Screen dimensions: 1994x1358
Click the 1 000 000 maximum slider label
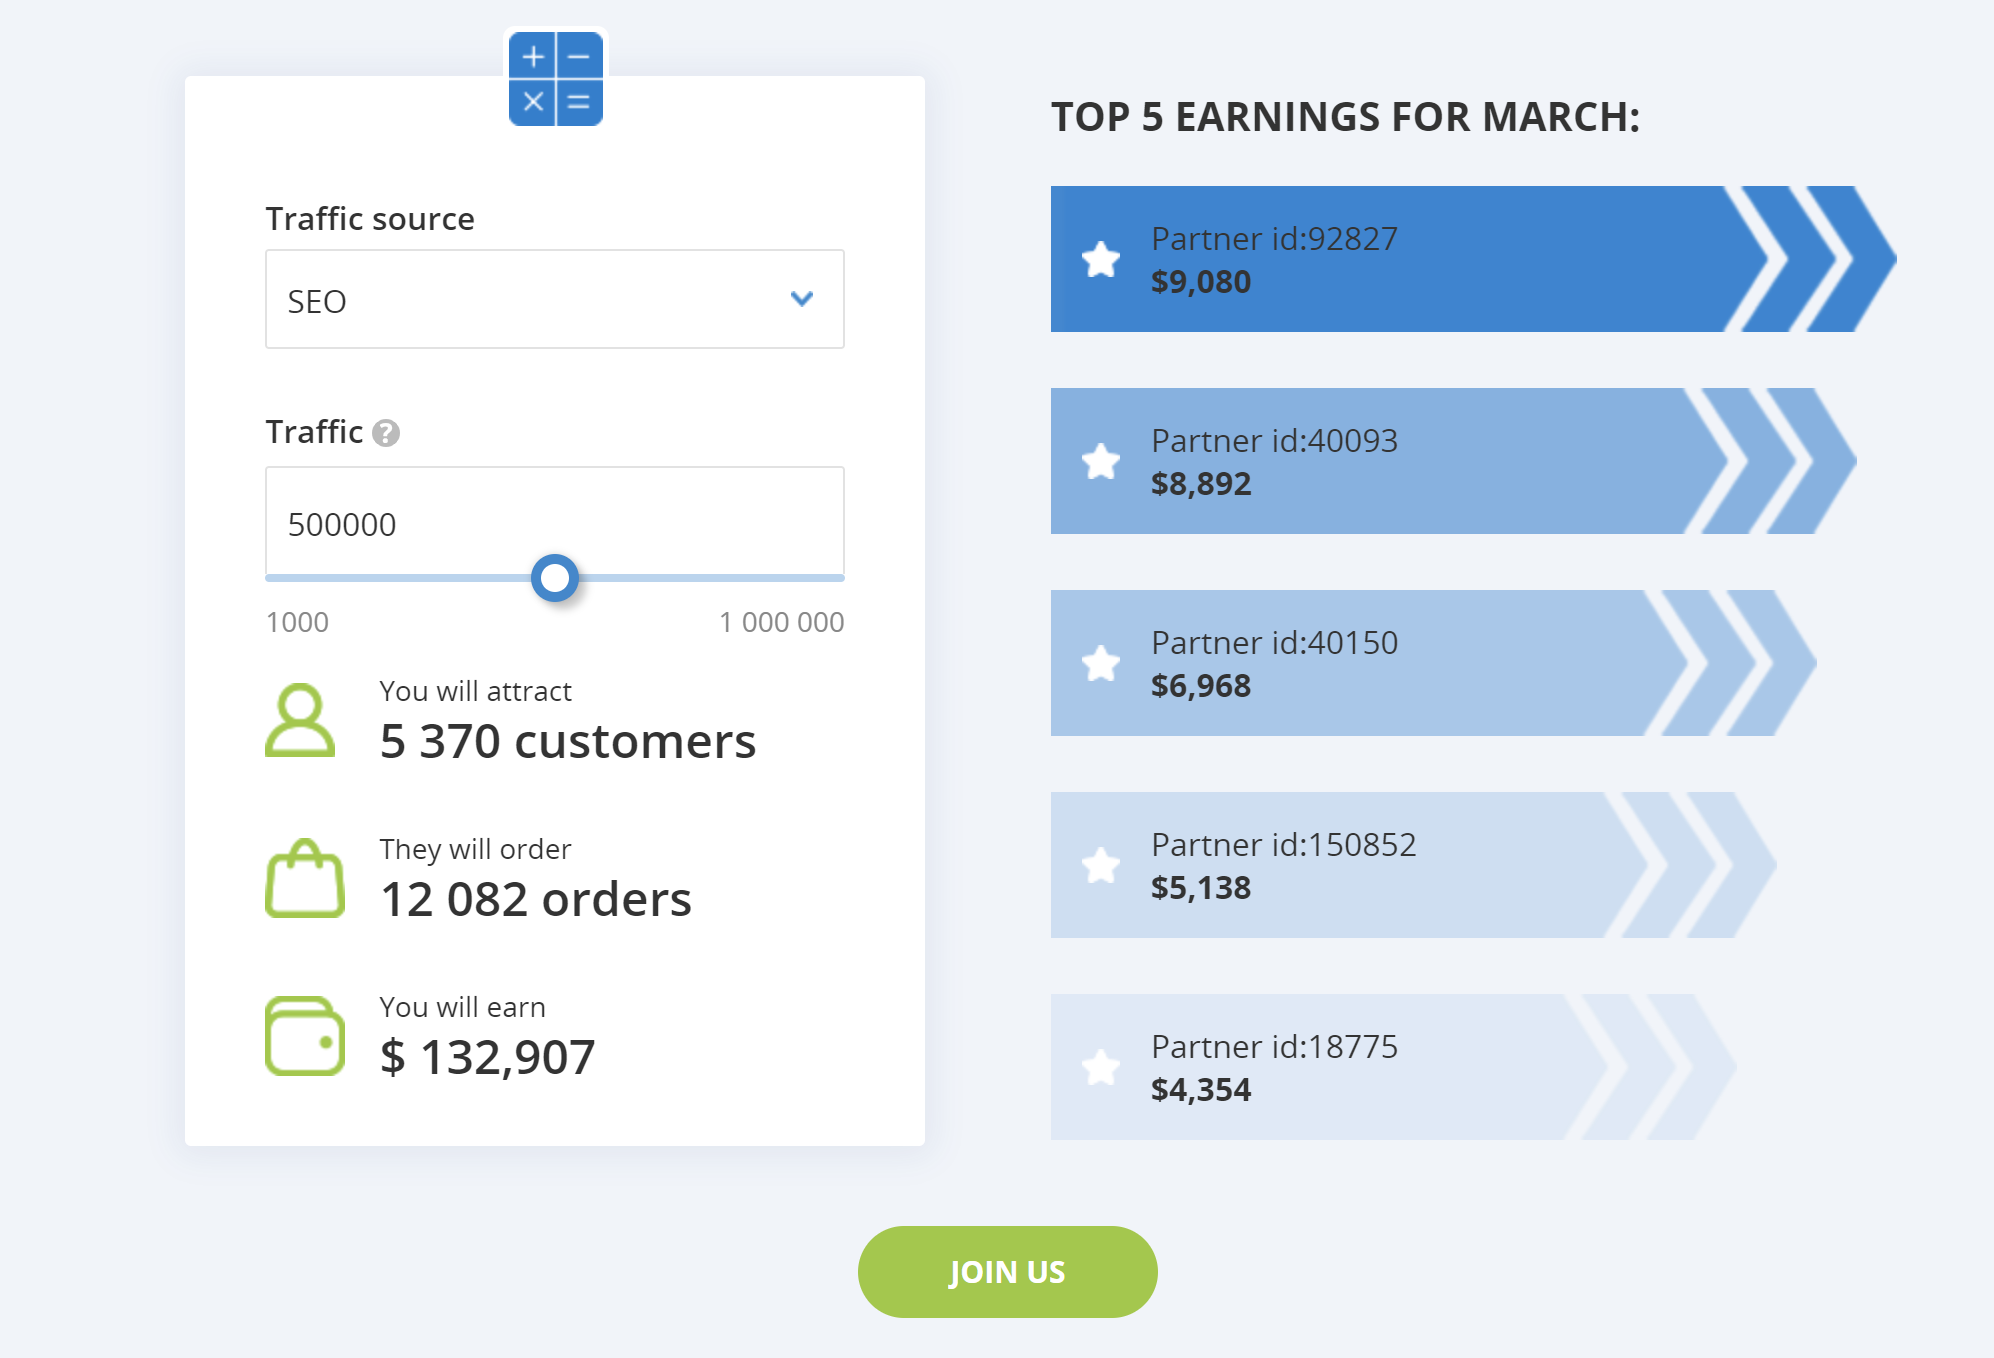[x=781, y=622]
